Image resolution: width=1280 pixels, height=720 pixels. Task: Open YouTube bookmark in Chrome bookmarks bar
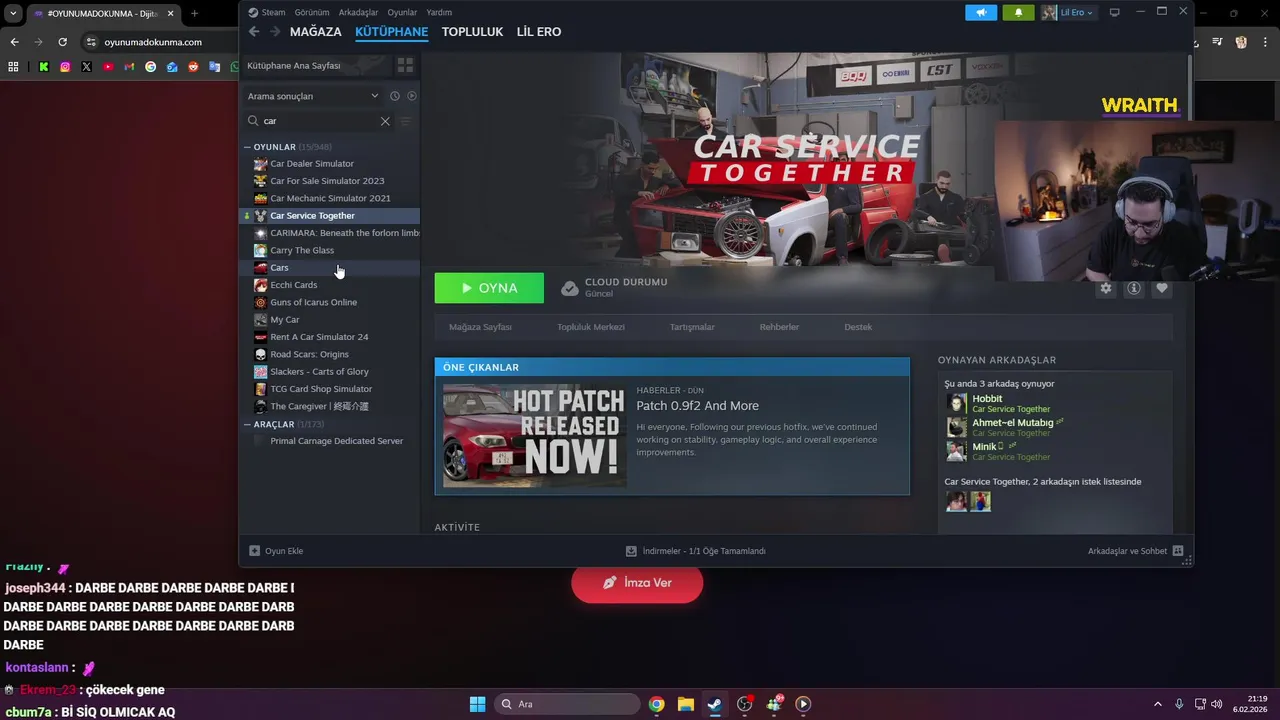pos(108,67)
